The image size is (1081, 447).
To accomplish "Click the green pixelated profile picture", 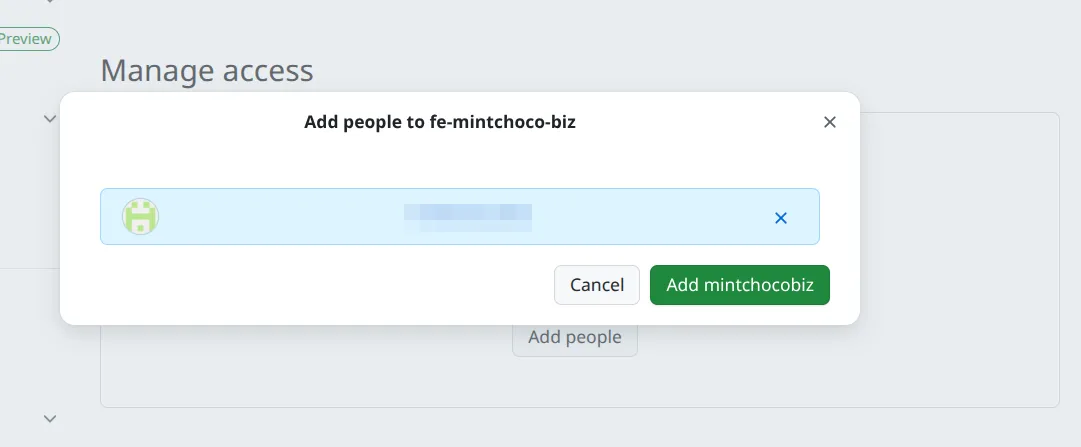I will point(141,217).
